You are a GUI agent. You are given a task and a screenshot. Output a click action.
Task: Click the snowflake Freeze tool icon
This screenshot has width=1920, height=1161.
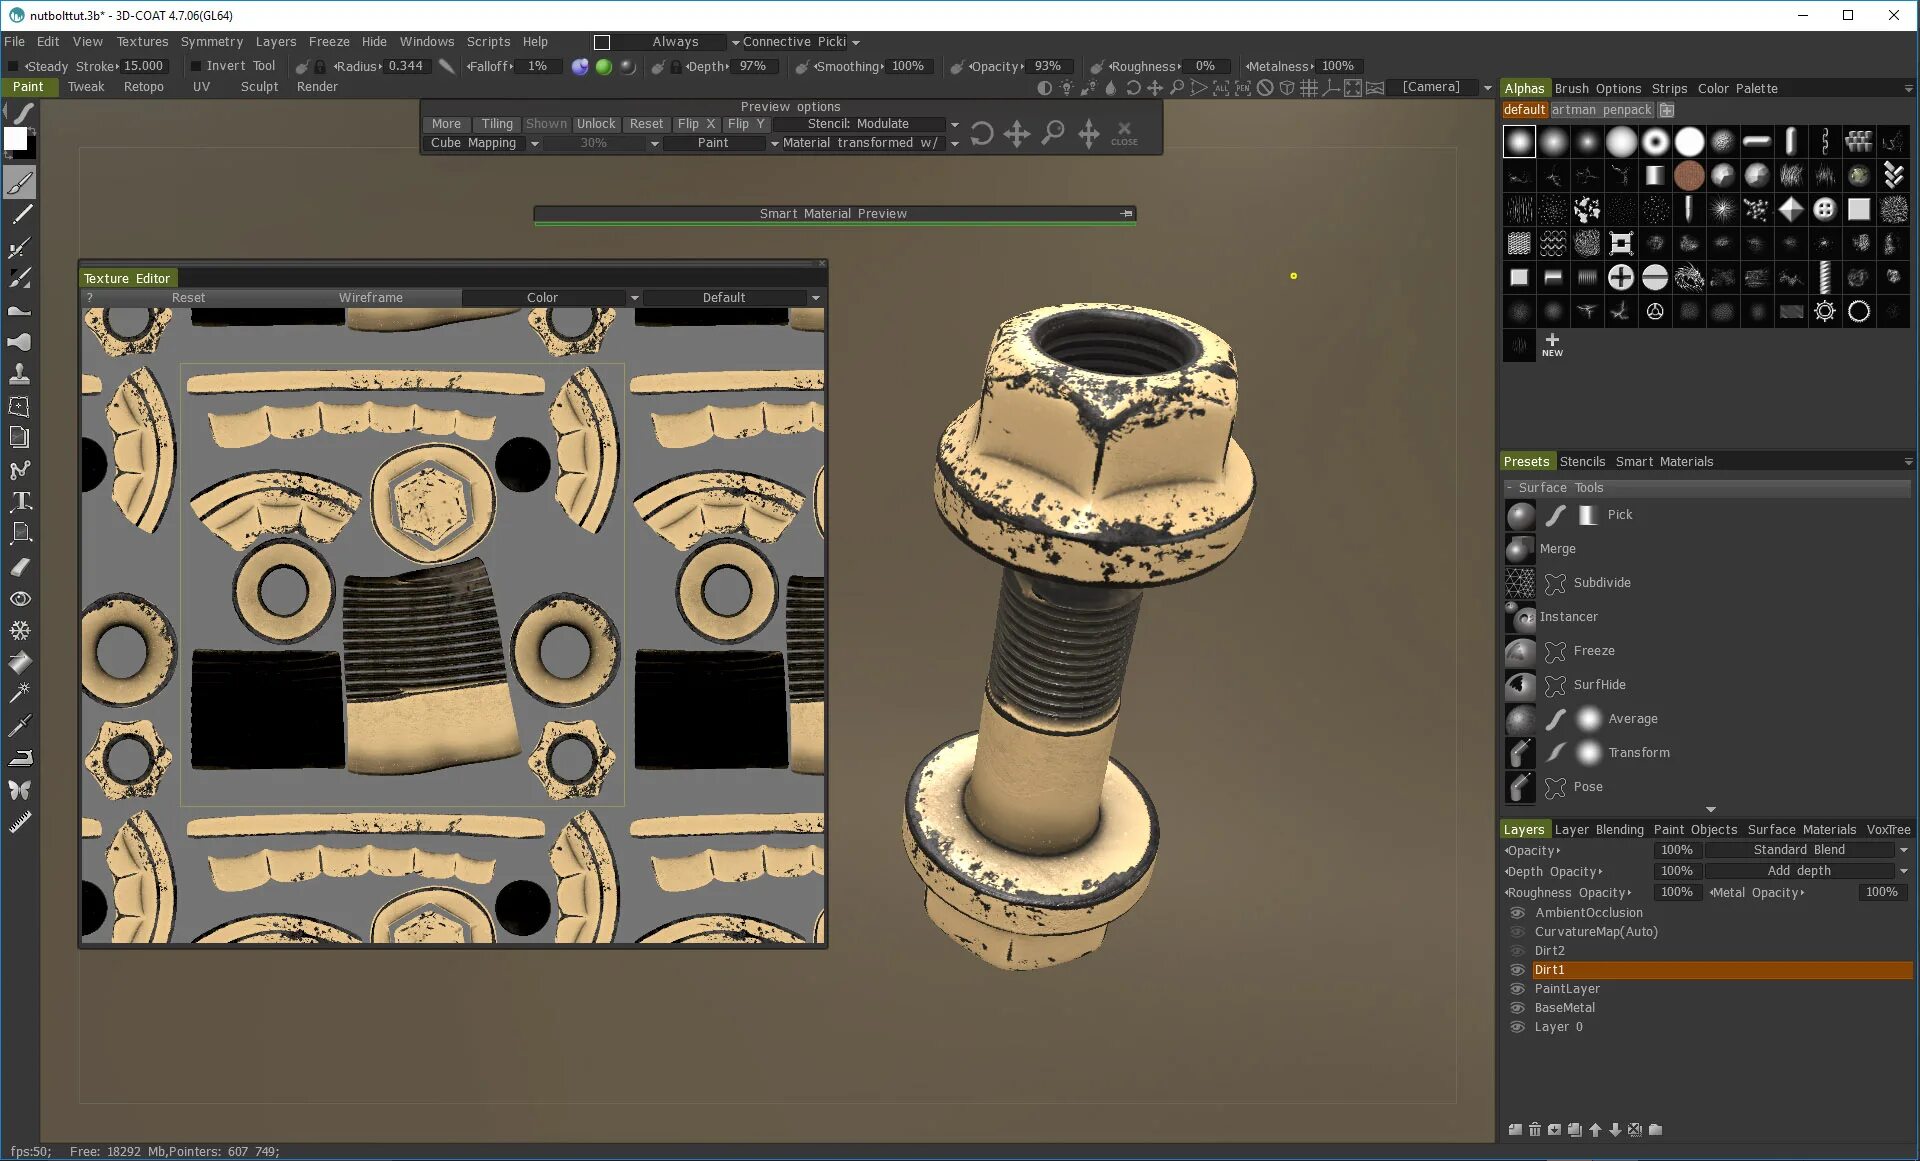(20, 631)
